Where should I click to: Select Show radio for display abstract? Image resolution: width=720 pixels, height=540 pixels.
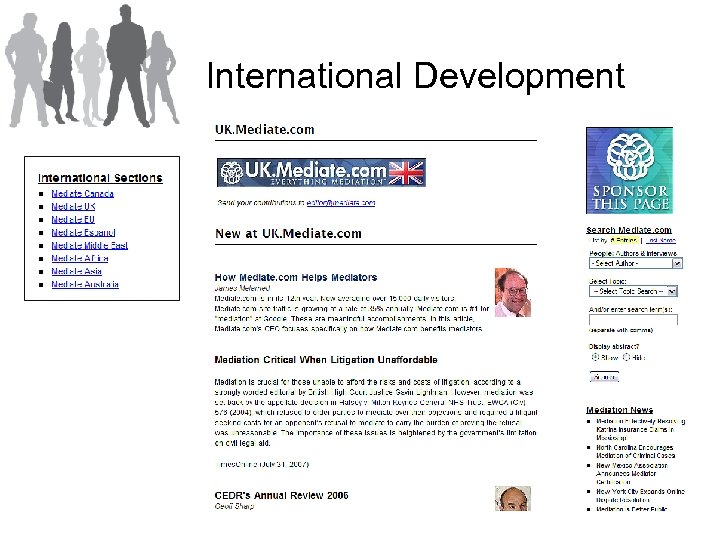(595, 357)
